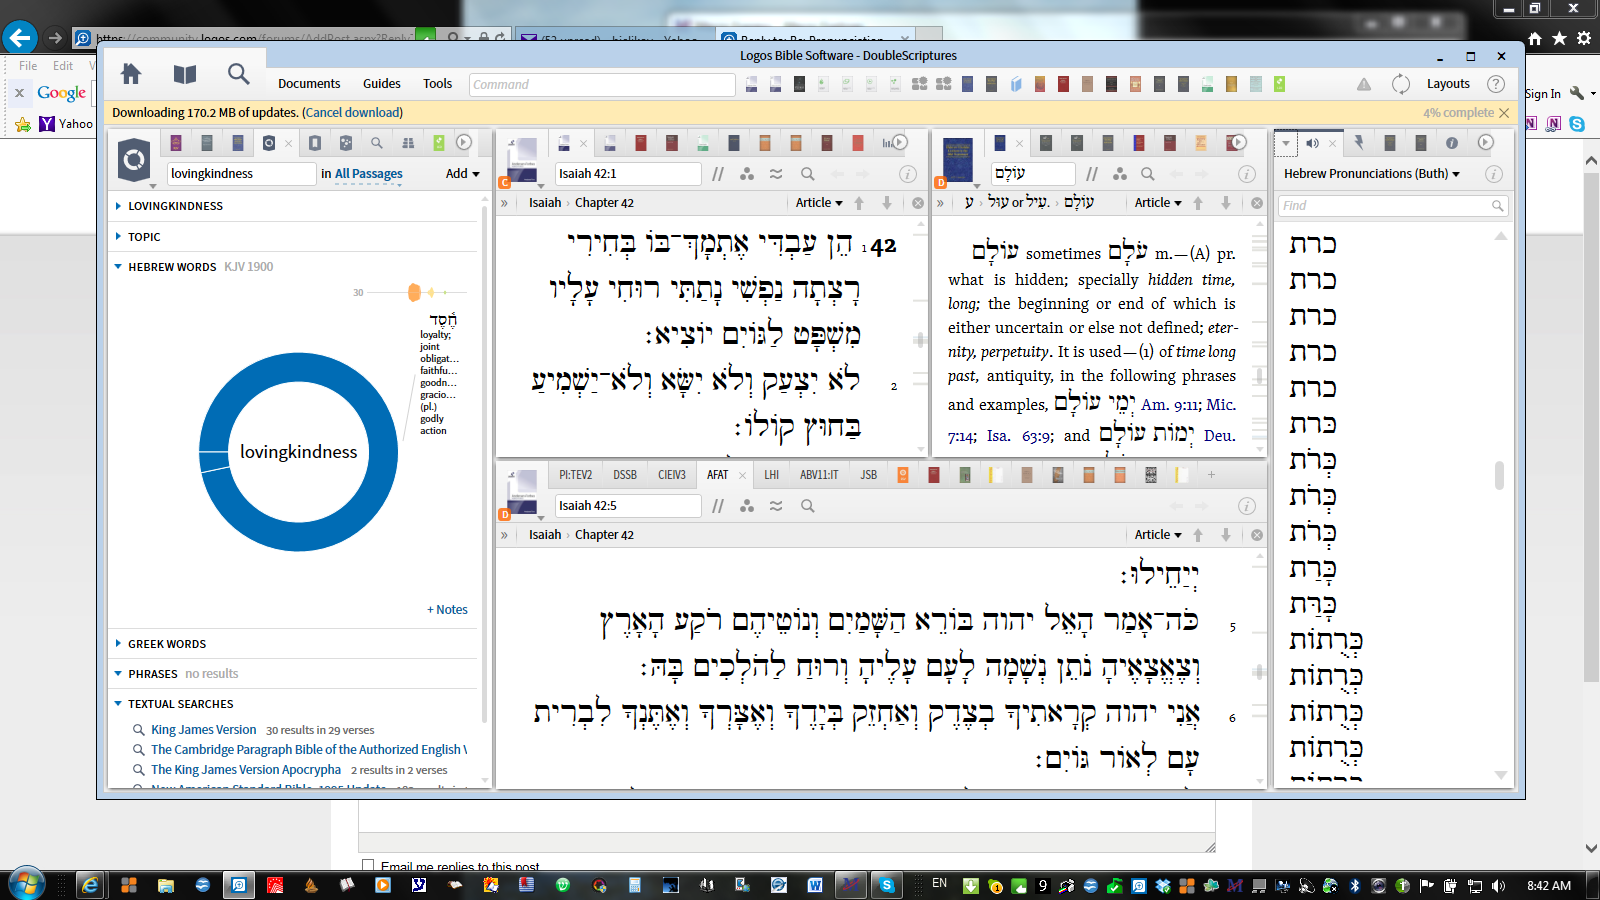Open Hebrew Pronunciations (Buth) dropdown
The width and height of the screenshot is (1600, 900).
1371,174
